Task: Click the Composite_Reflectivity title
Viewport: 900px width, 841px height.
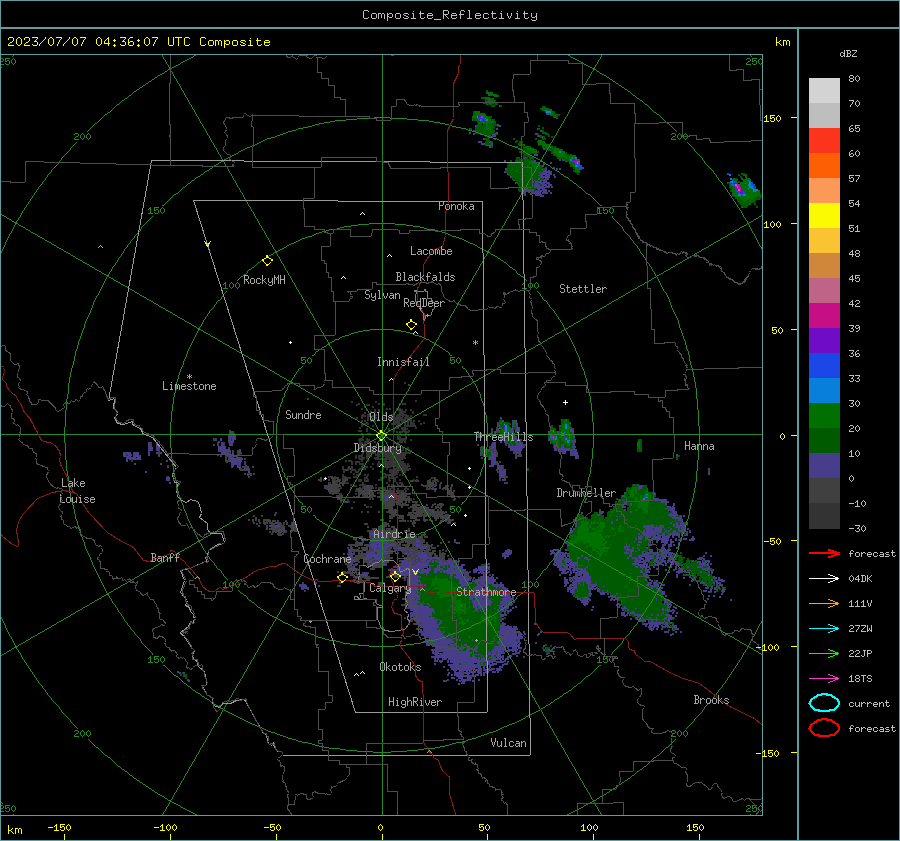Action: 449,15
